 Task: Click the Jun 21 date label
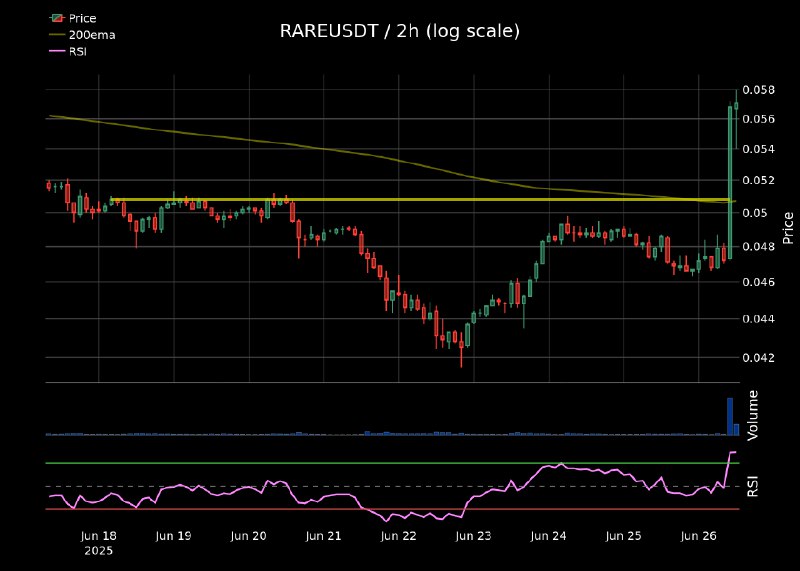pyautogui.click(x=323, y=536)
